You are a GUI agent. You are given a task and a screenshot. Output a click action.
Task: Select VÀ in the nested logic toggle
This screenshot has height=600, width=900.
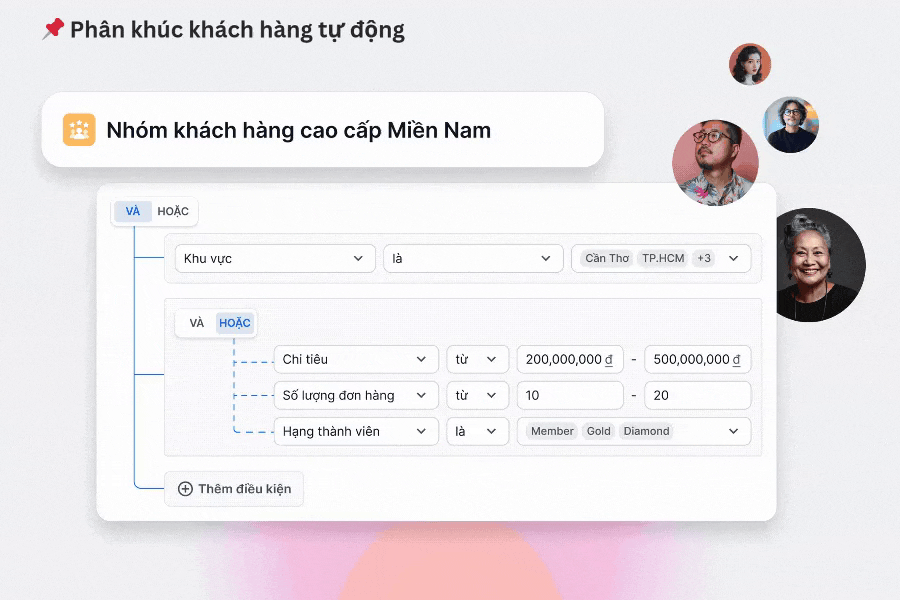[197, 323]
